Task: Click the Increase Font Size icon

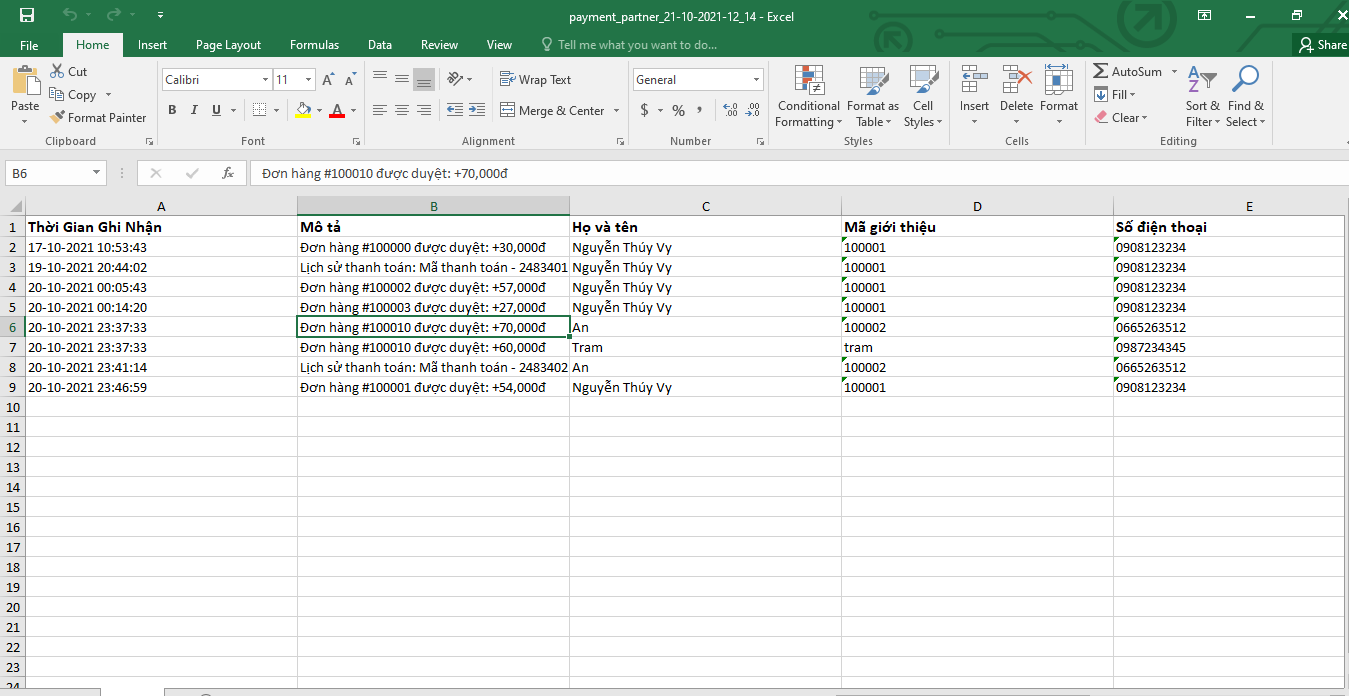Action: pos(329,80)
